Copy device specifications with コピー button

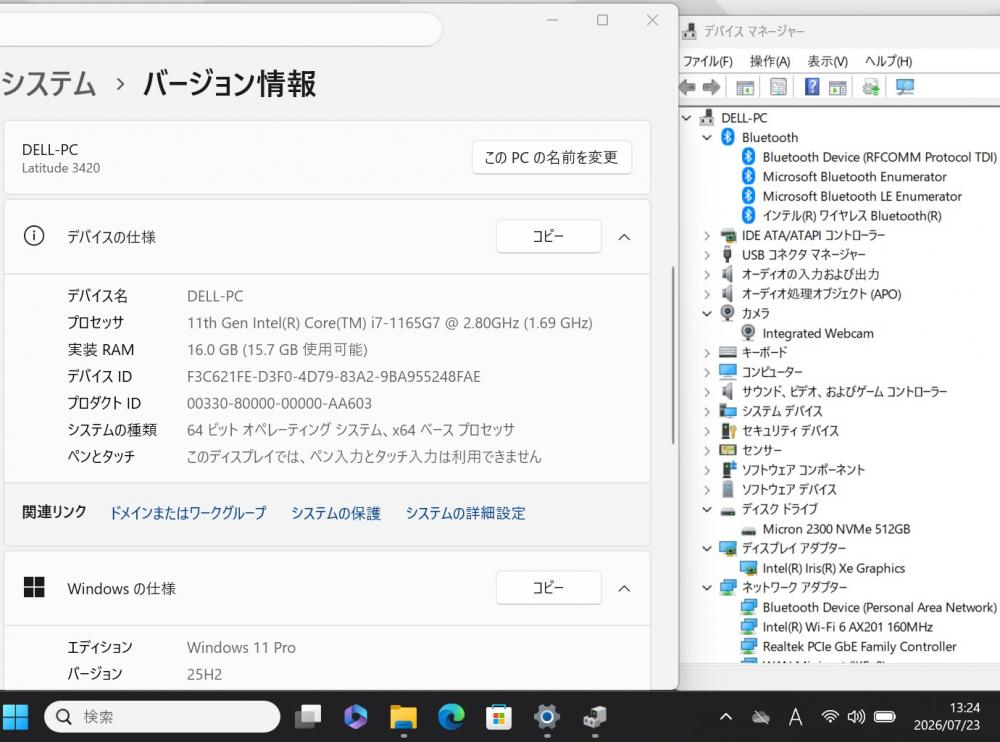(x=548, y=236)
